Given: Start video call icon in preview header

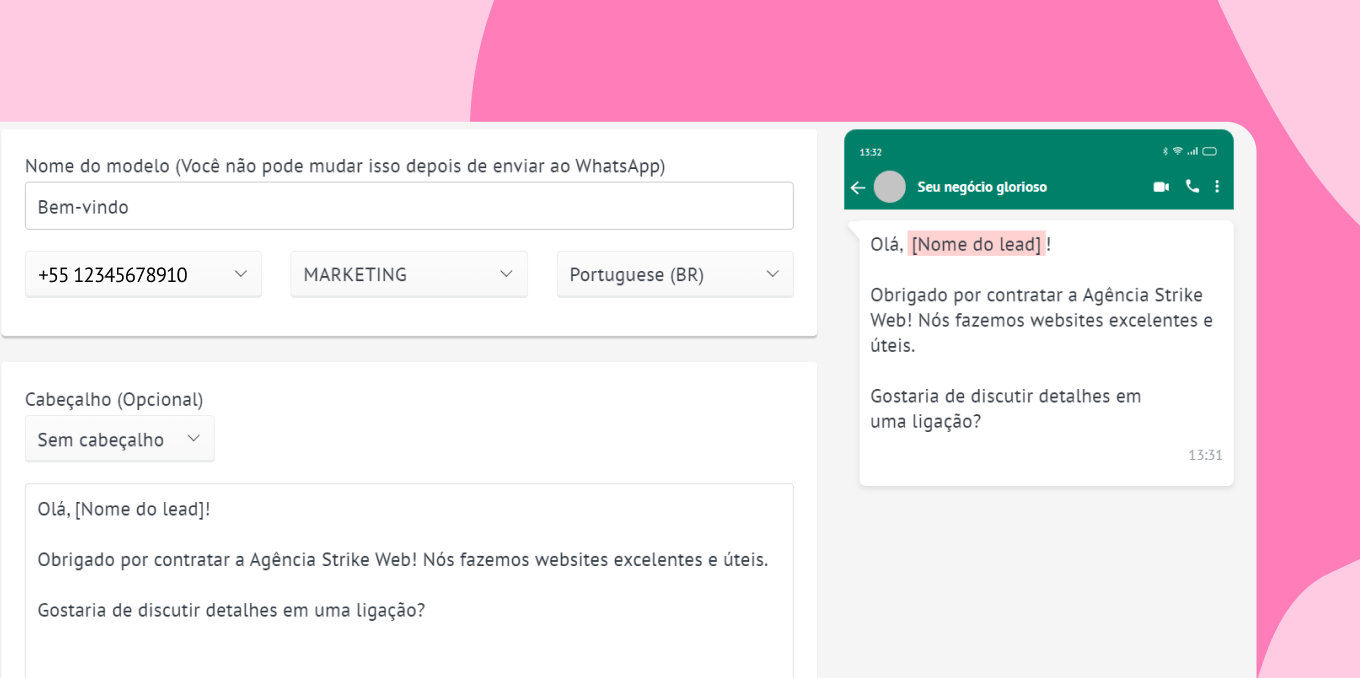Looking at the screenshot, I should point(1161,187).
